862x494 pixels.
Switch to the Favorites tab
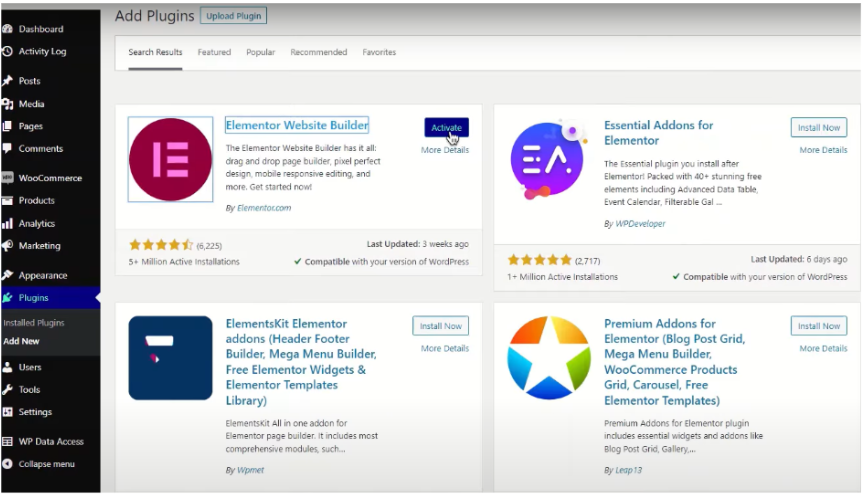click(379, 52)
